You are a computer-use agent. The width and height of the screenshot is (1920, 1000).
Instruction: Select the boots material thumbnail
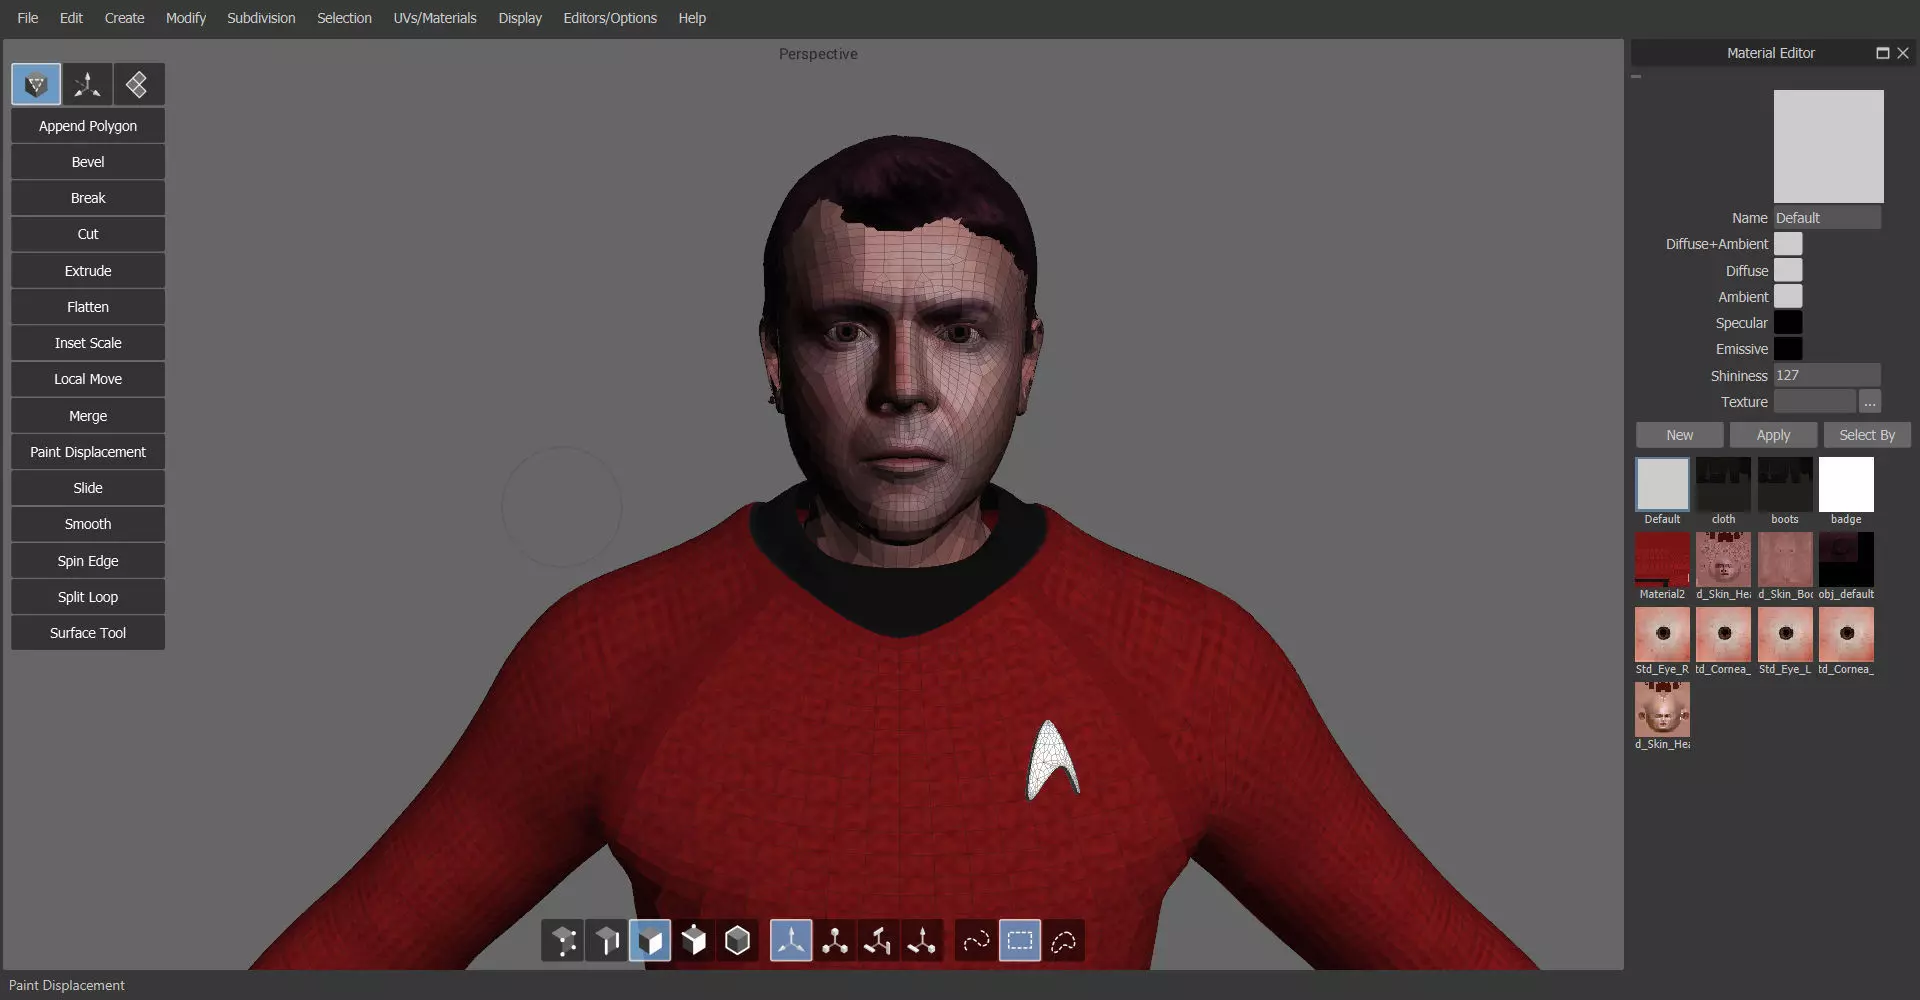coord(1785,484)
